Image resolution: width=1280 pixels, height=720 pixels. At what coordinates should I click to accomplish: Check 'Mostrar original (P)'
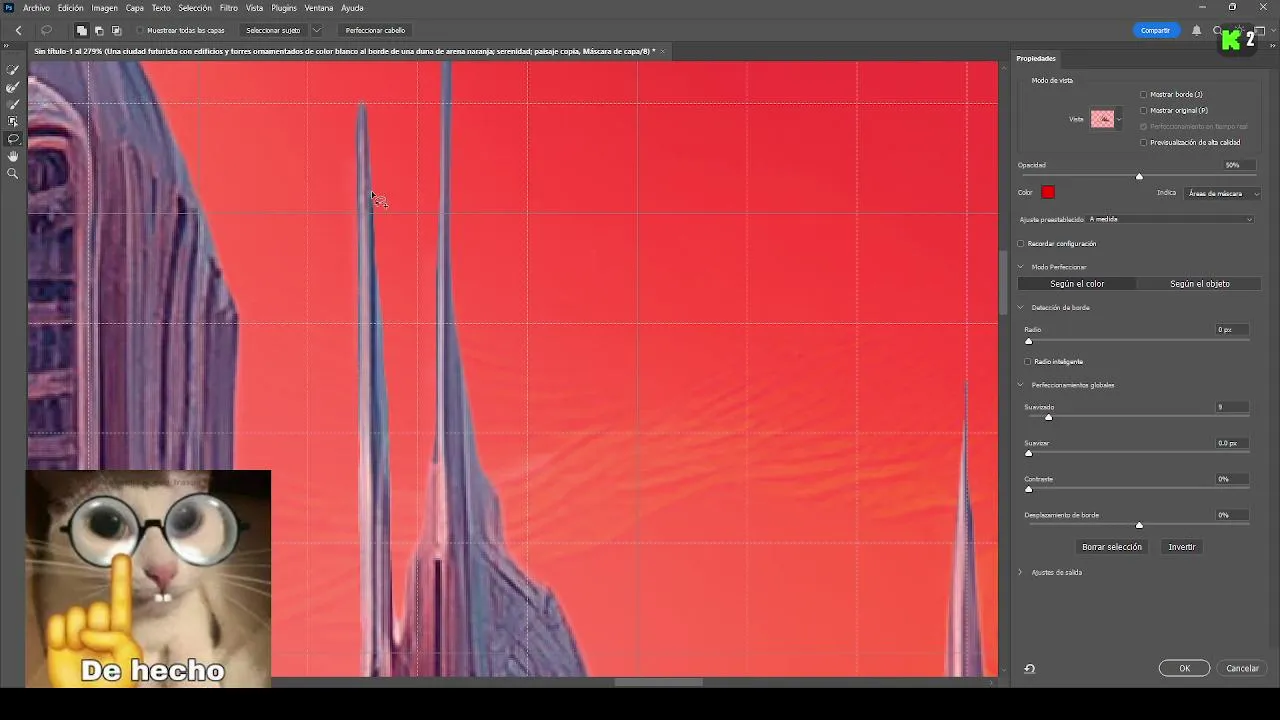click(1144, 111)
